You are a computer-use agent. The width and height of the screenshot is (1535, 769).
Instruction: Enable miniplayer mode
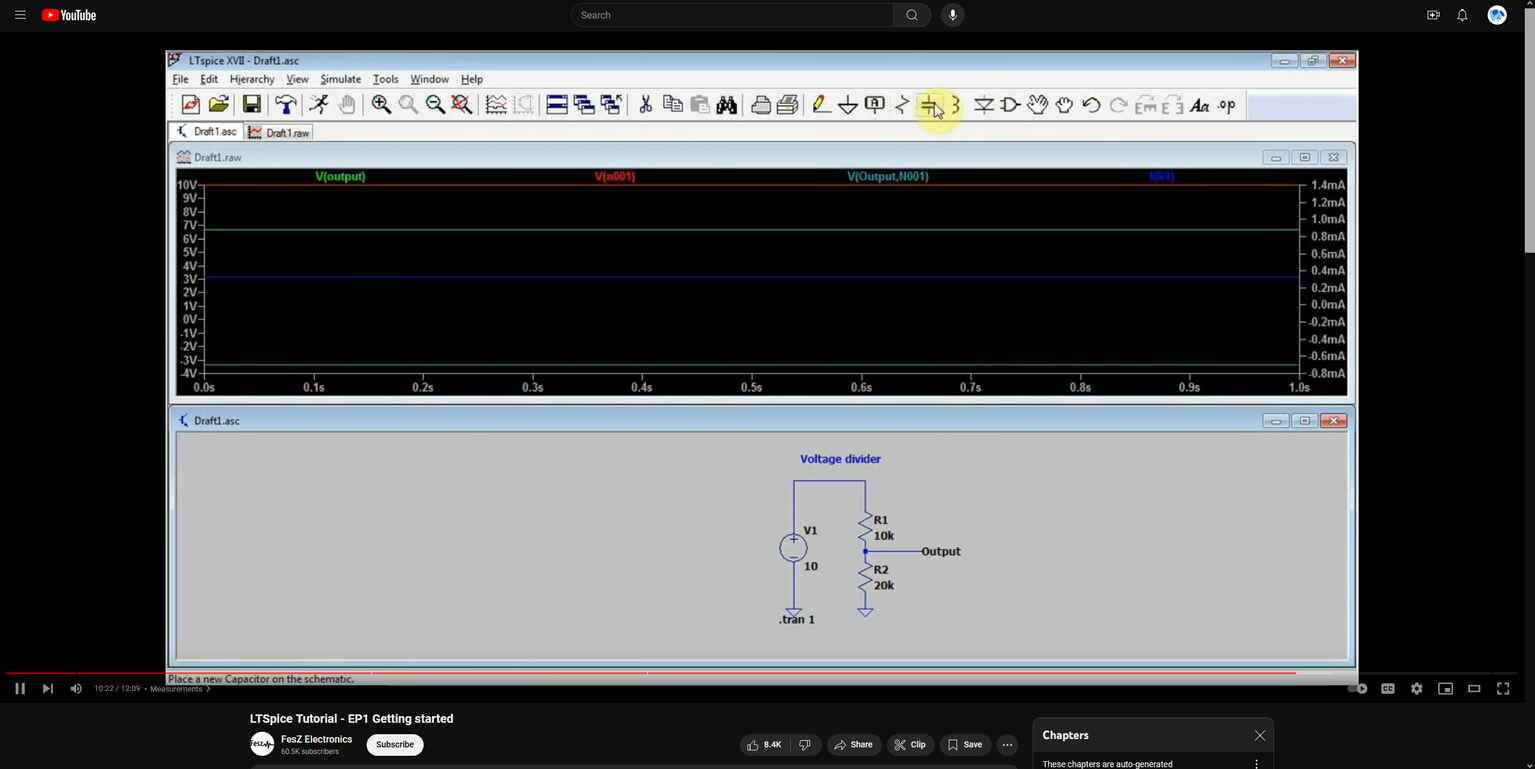coord(1445,689)
